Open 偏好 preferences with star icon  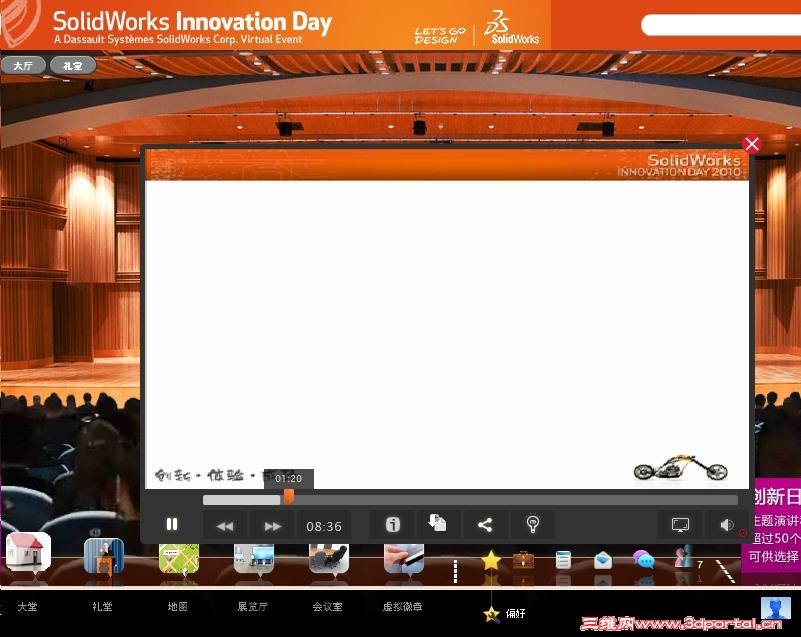(x=504, y=614)
